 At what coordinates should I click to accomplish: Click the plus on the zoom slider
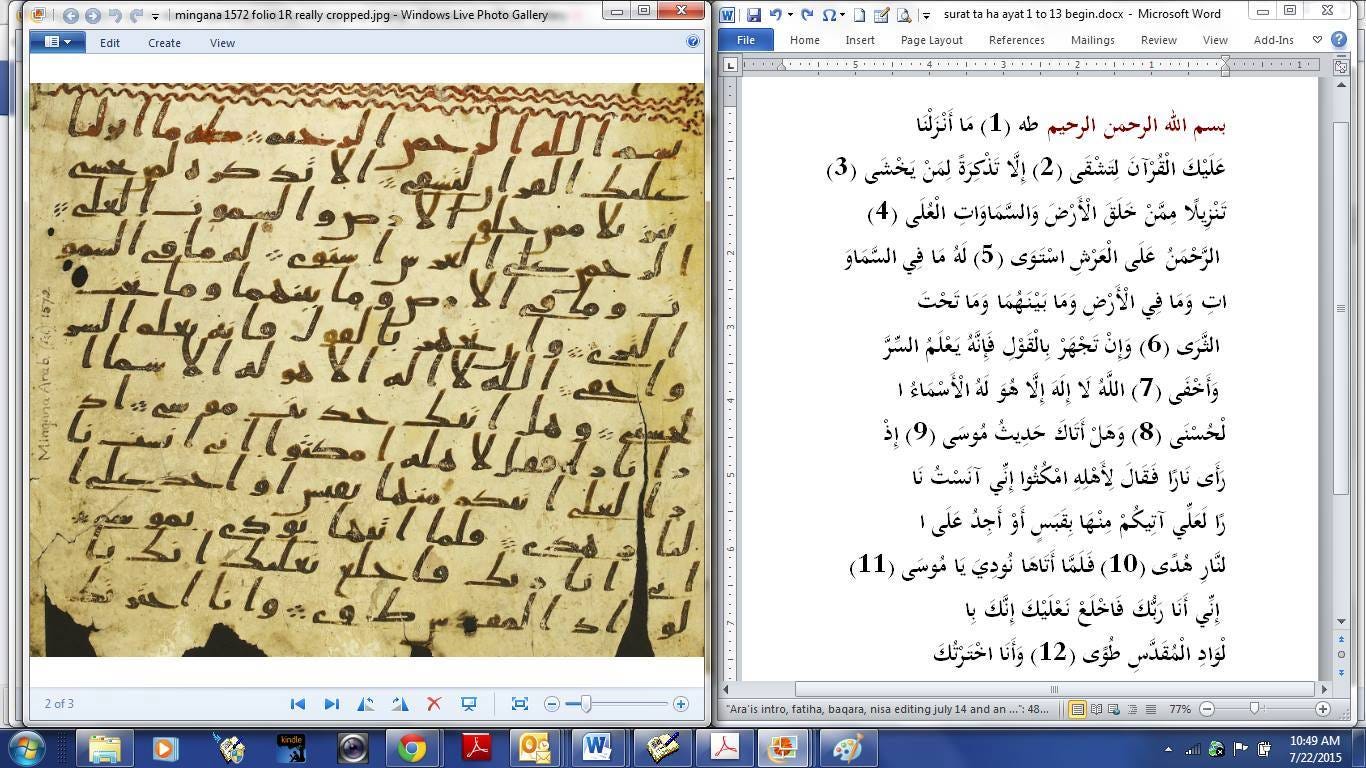681,703
